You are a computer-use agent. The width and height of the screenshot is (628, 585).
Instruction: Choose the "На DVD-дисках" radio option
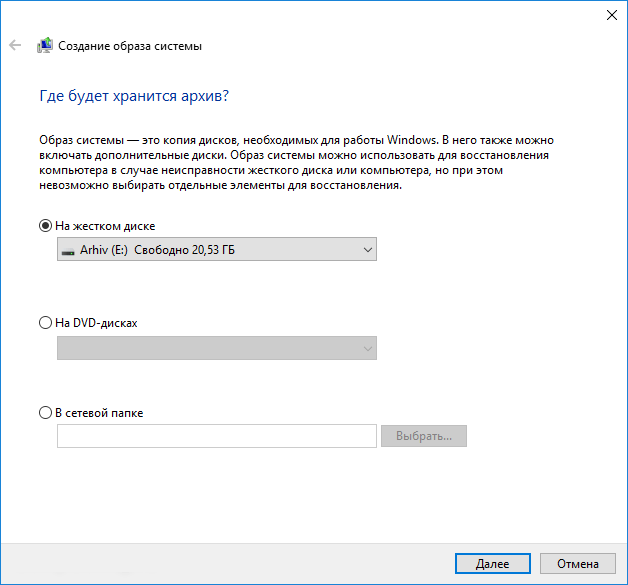[x=45, y=324]
